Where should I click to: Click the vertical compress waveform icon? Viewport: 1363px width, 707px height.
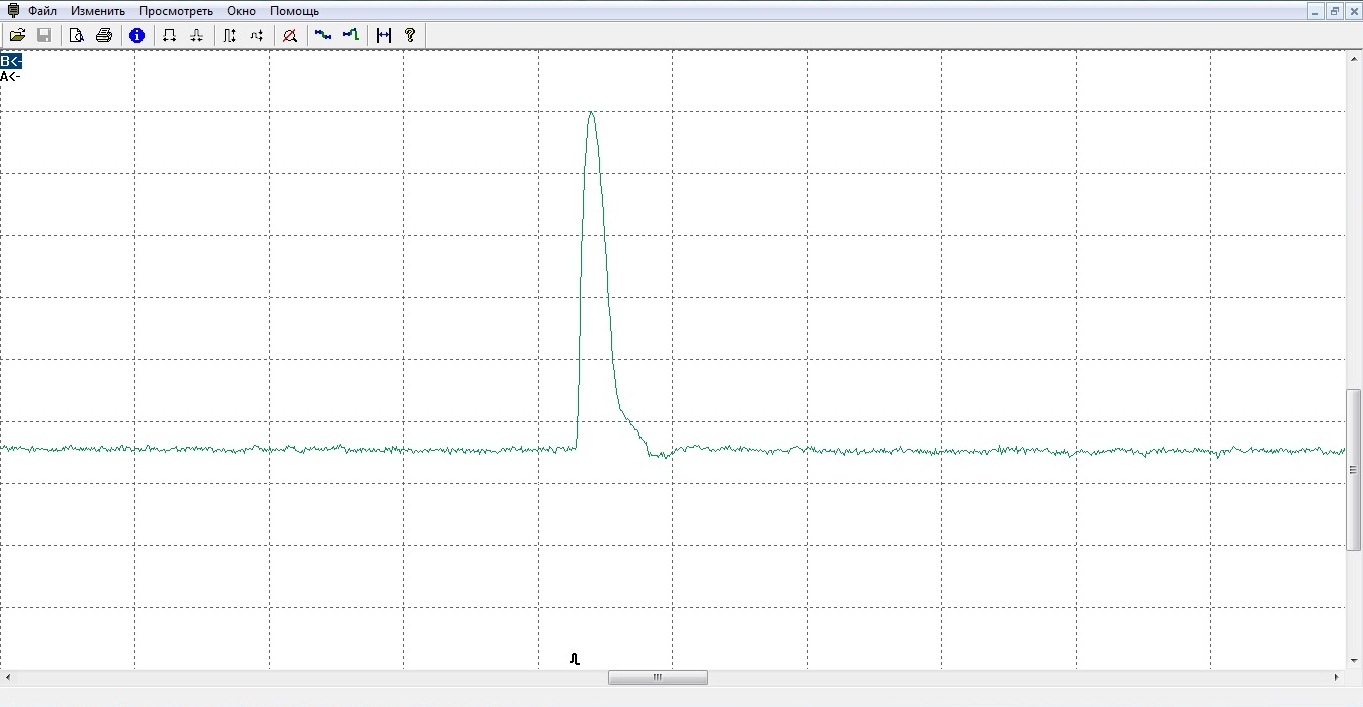tap(257, 35)
